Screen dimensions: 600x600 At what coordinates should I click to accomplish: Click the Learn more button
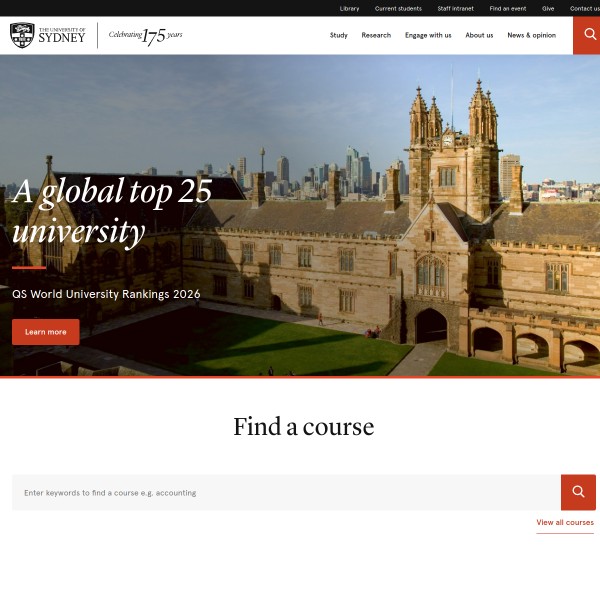45,332
